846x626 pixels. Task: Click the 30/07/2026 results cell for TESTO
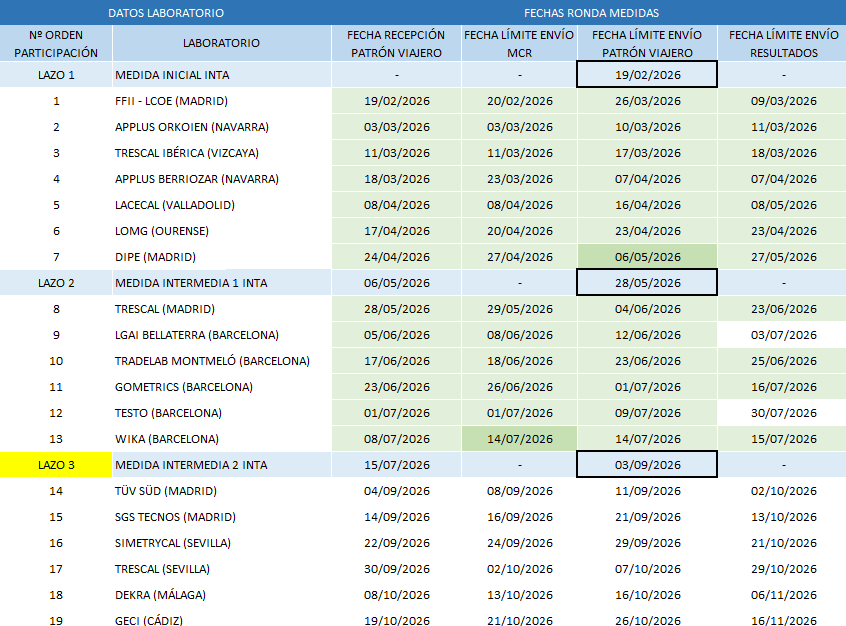coord(783,413)
